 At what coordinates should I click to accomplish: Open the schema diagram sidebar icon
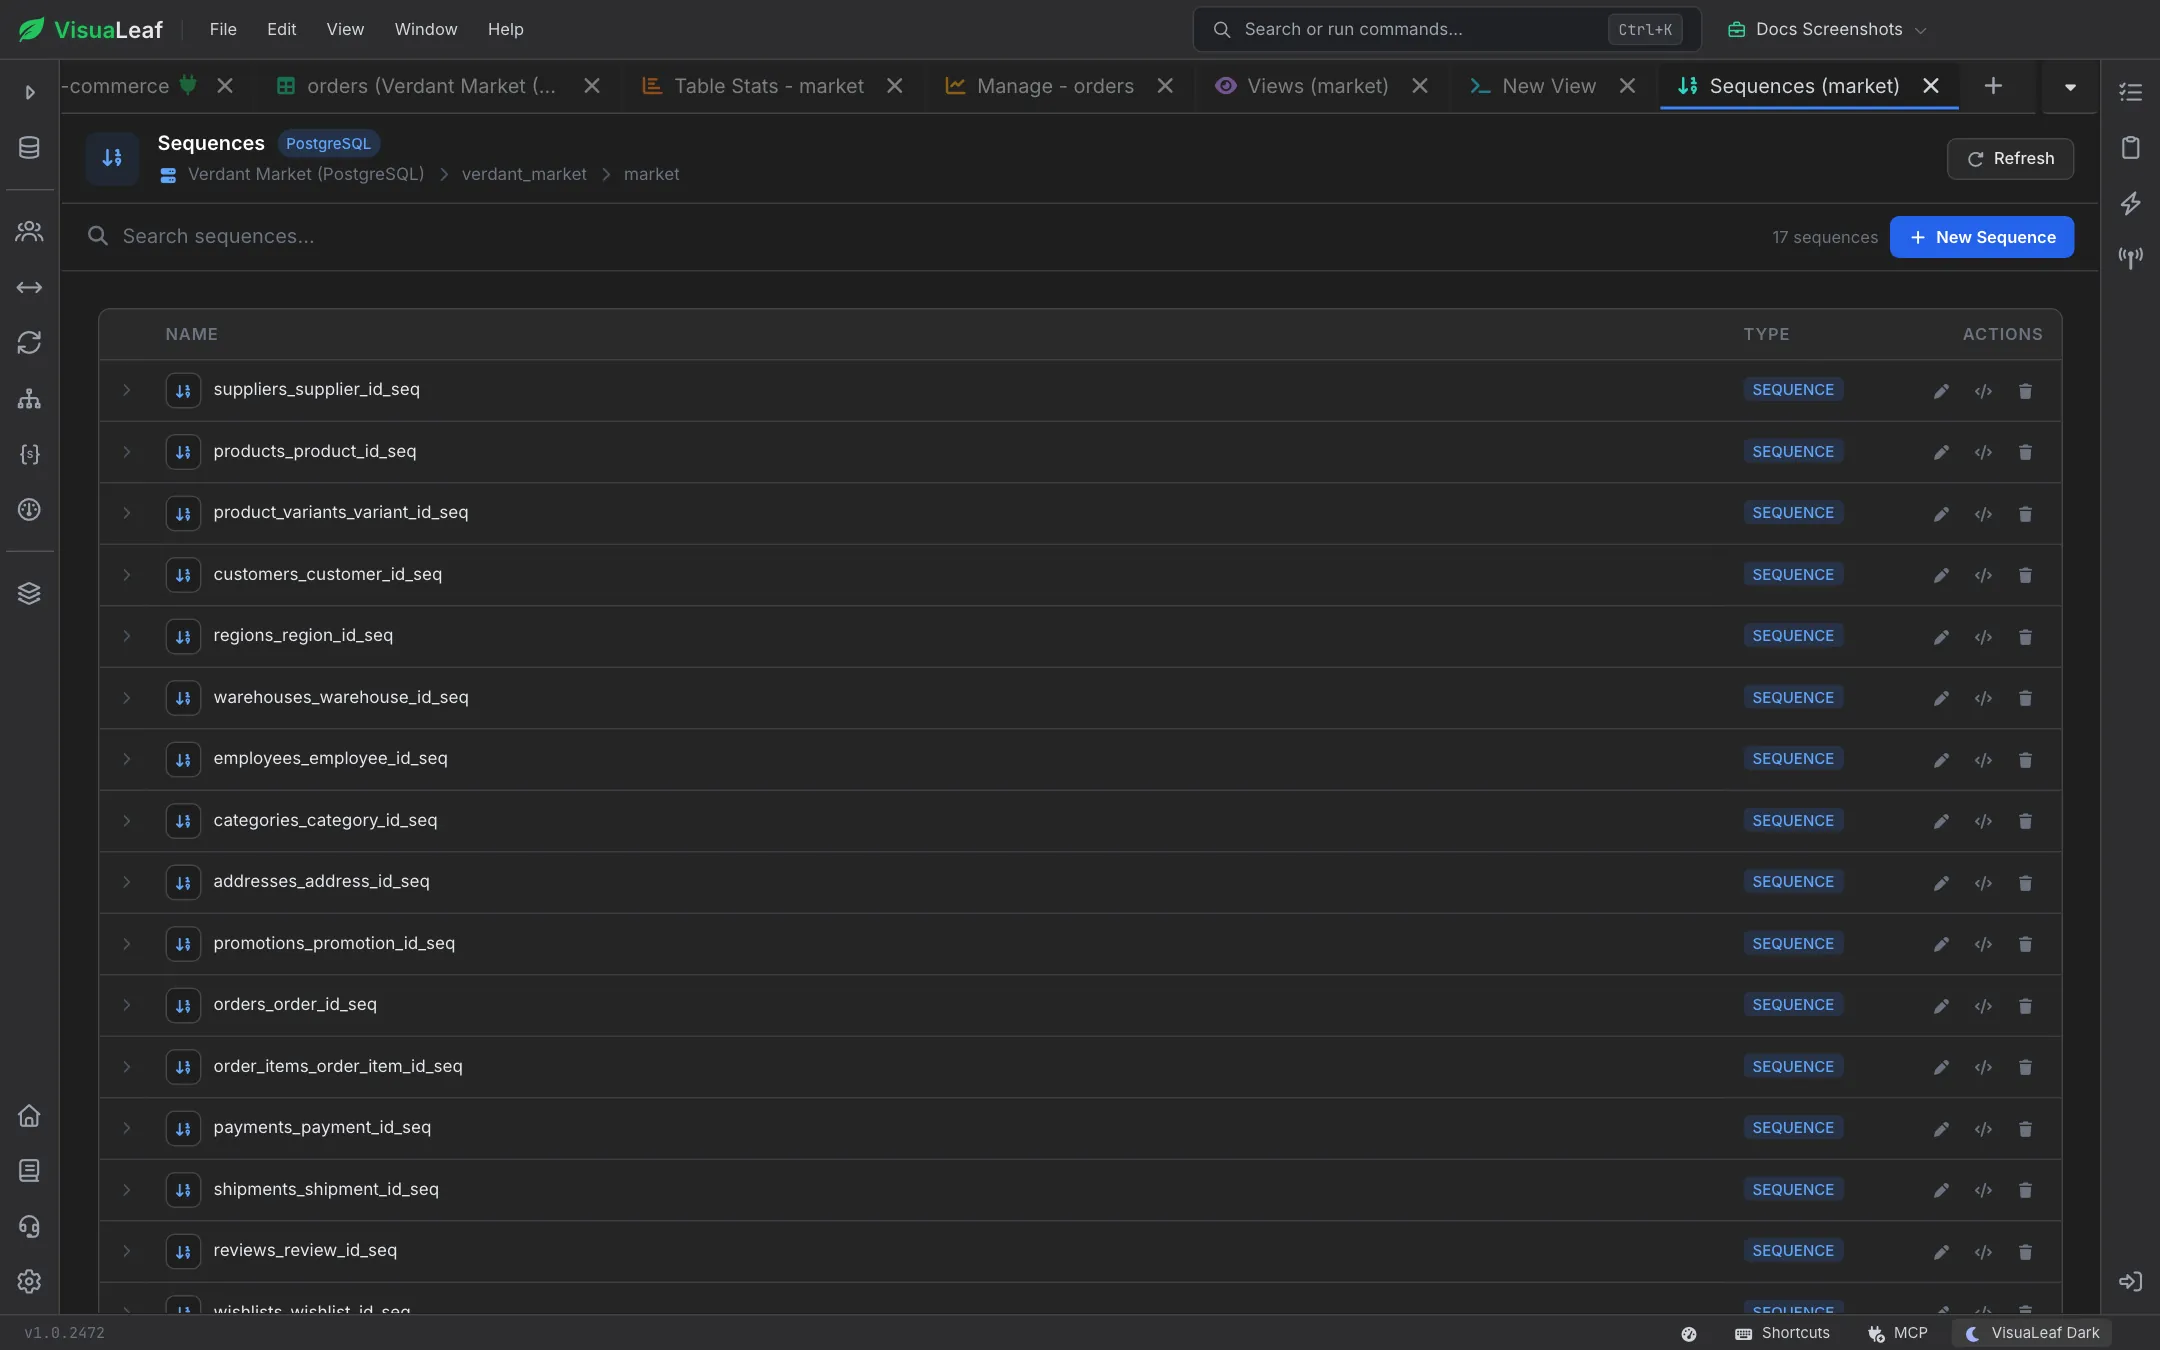(x=29, y=399)
